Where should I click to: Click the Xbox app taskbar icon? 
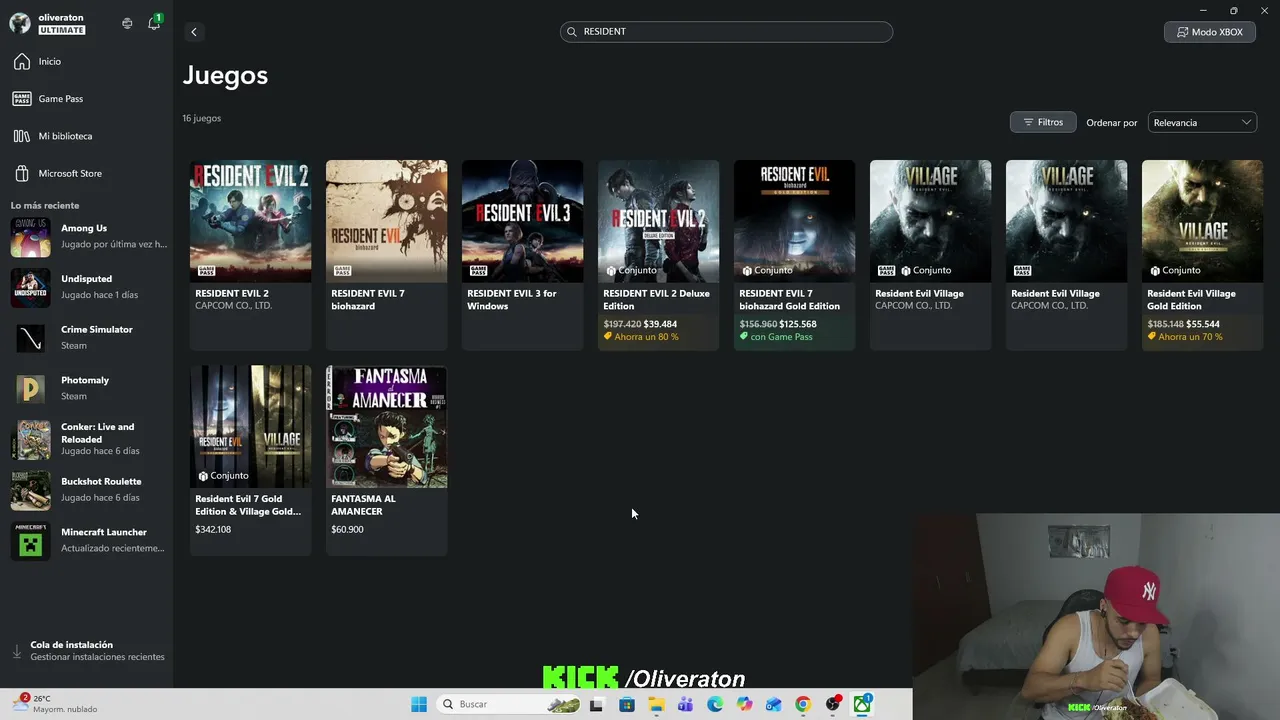pos(862,704)
